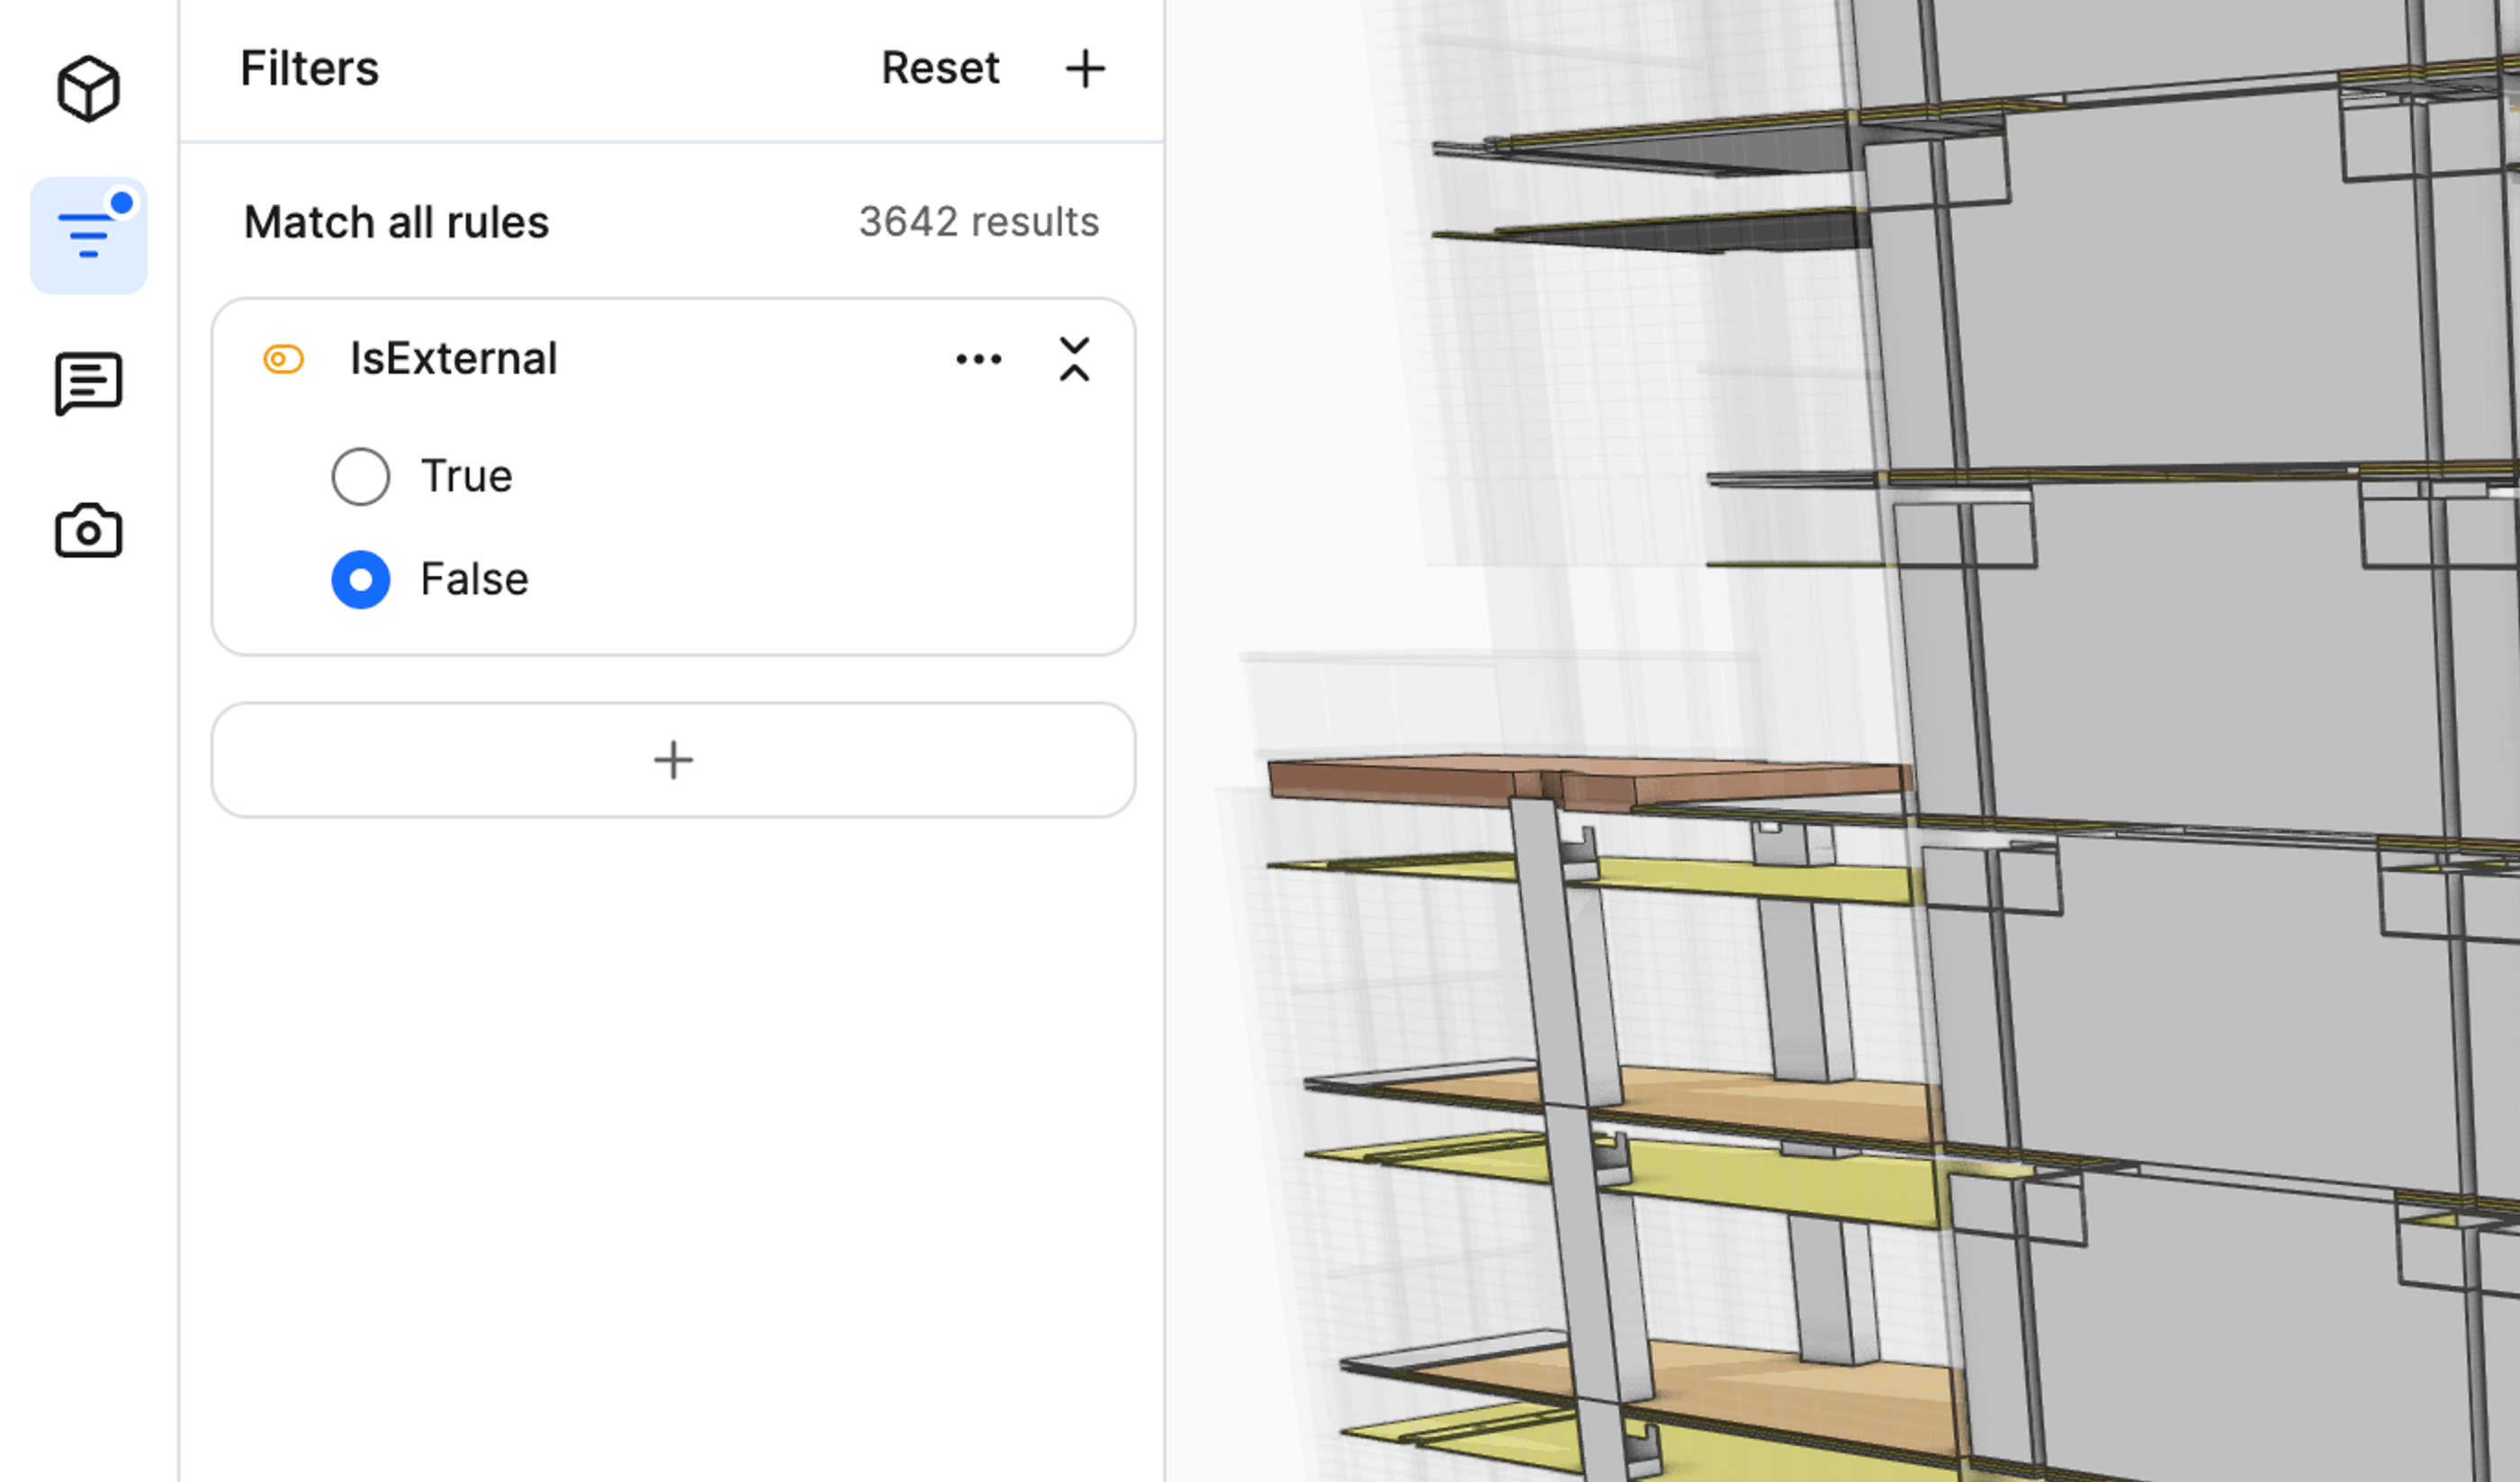The width and height of the screenshot is (2520, 1482).
Task: Collapse the IsExternal filter card
Action: [x=1074, y=359]
